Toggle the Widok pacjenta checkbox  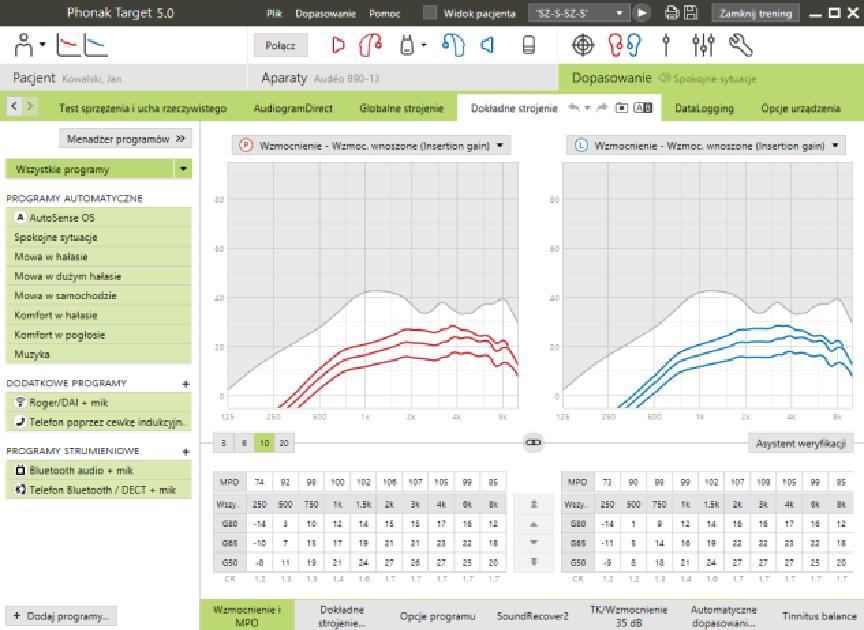pyautogui.click(x=430, y=13)
